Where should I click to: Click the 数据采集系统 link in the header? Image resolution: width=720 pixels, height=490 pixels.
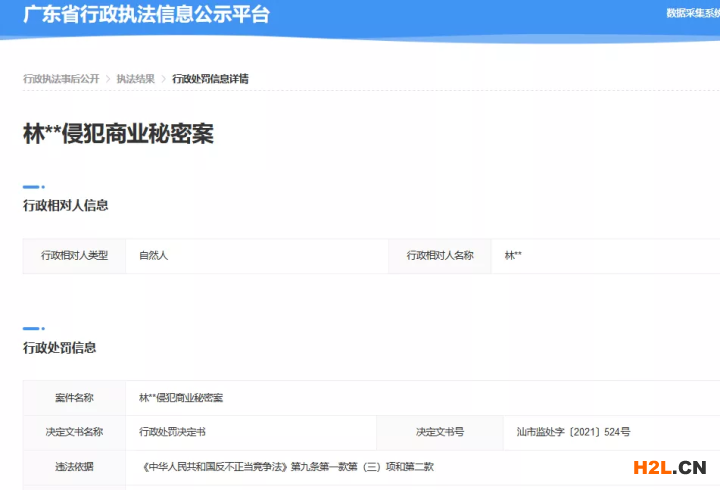(x=693, y=13)
